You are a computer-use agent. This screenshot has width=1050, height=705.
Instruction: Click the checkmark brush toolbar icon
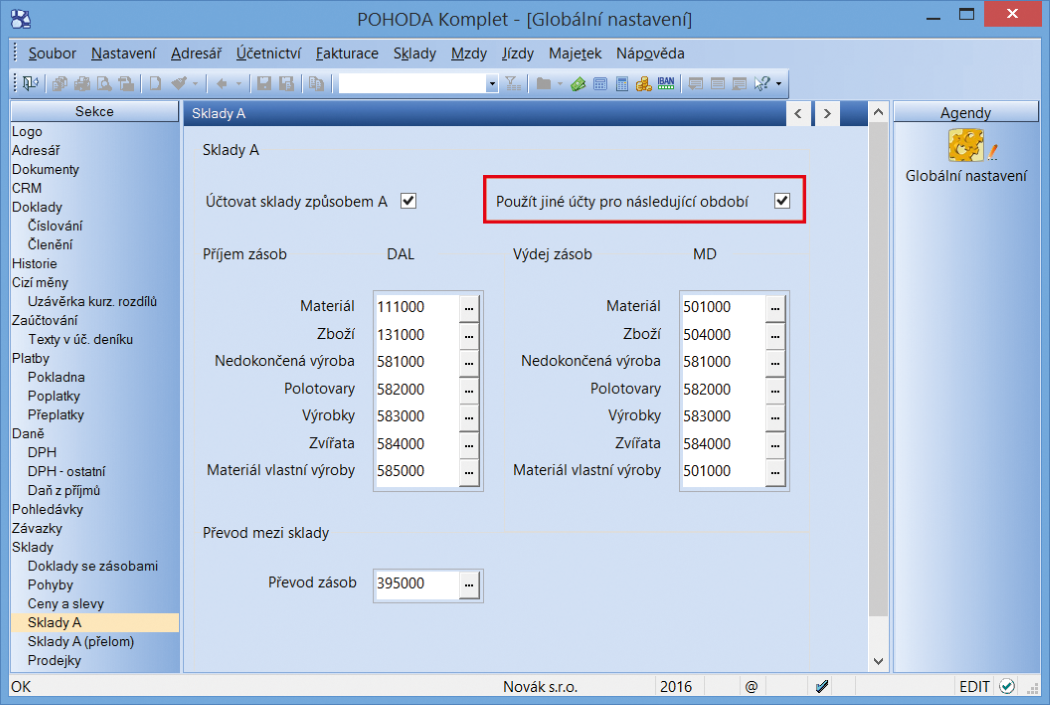(179, 84)
